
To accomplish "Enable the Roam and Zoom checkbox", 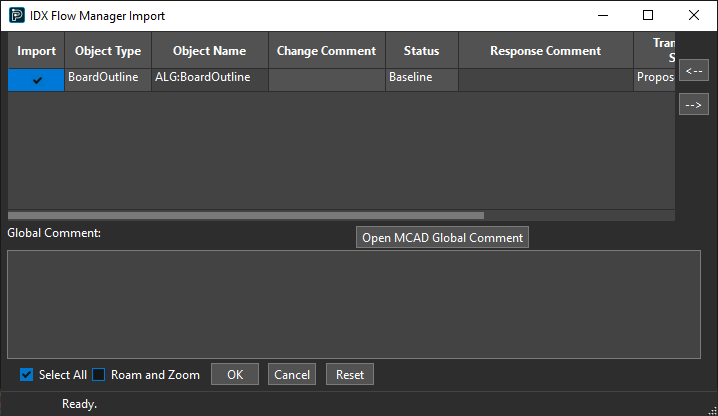I will (x=98, y=375).
